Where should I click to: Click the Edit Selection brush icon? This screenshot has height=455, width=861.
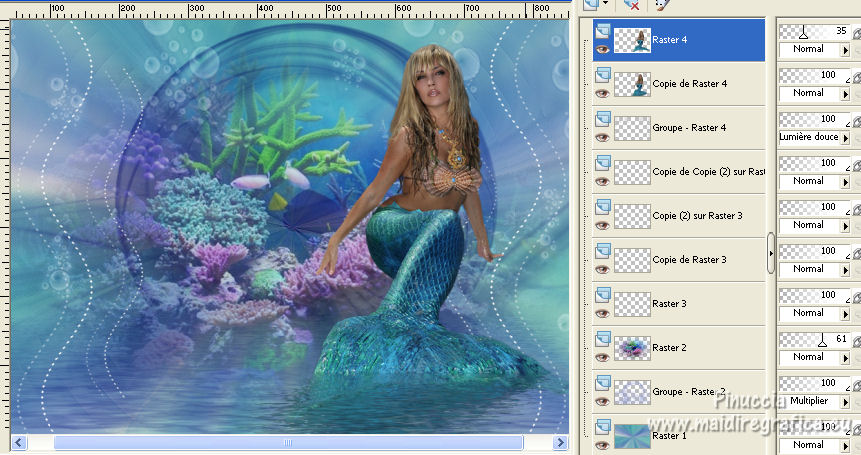click(x=662, y=5)
